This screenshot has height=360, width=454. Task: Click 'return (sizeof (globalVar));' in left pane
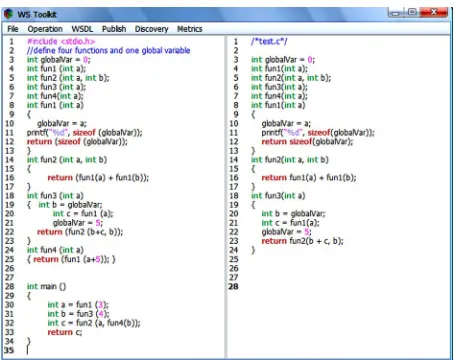[x=77, y=141]
